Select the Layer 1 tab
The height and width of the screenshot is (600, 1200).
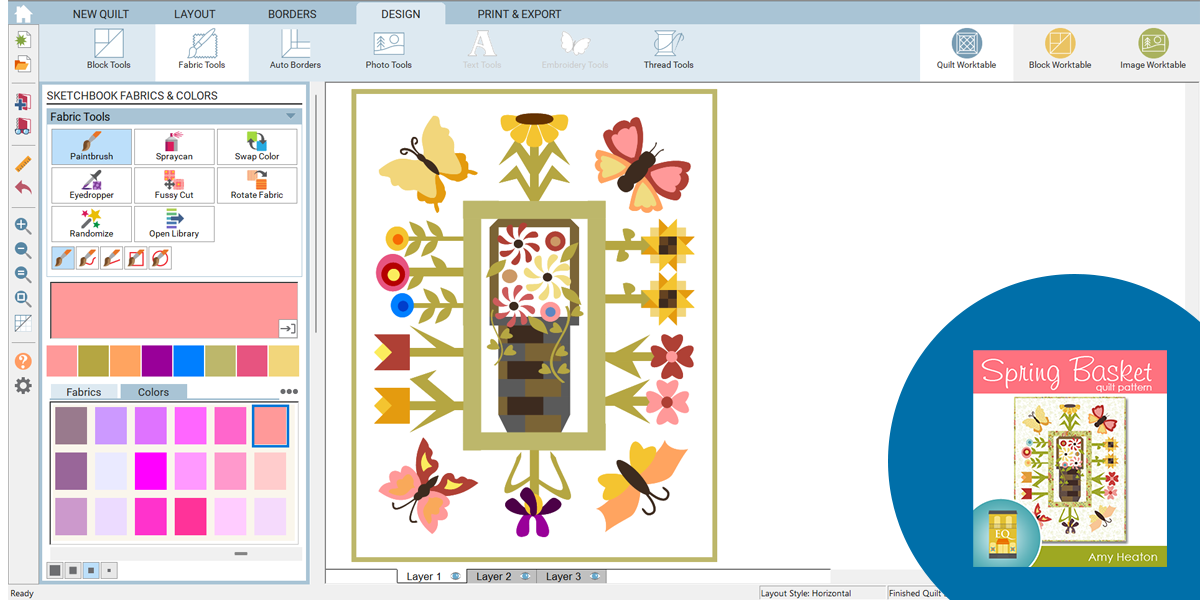click(x=431, y=577)
